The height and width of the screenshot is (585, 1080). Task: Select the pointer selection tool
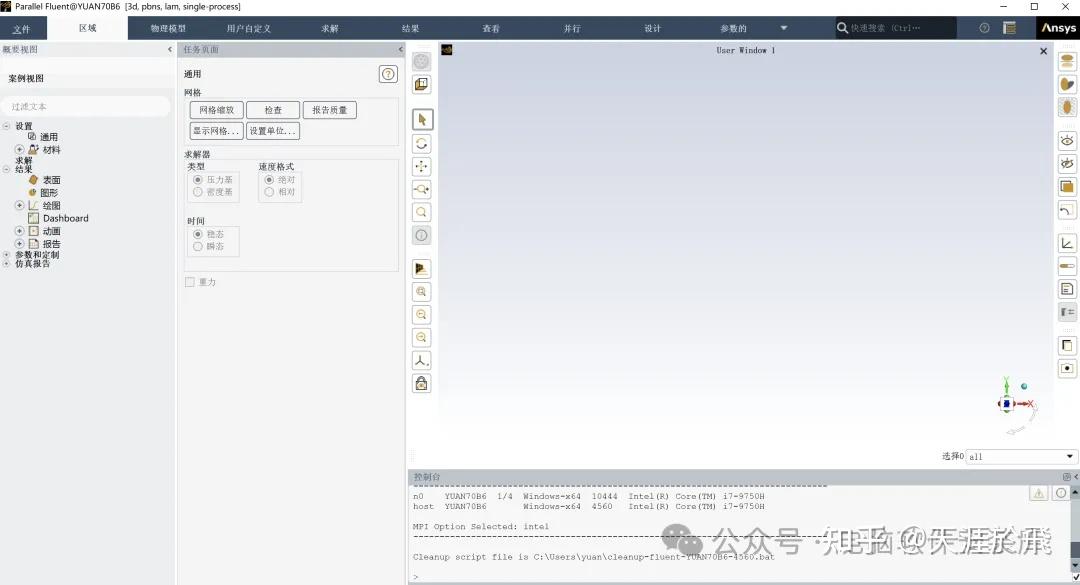(421, 118)
